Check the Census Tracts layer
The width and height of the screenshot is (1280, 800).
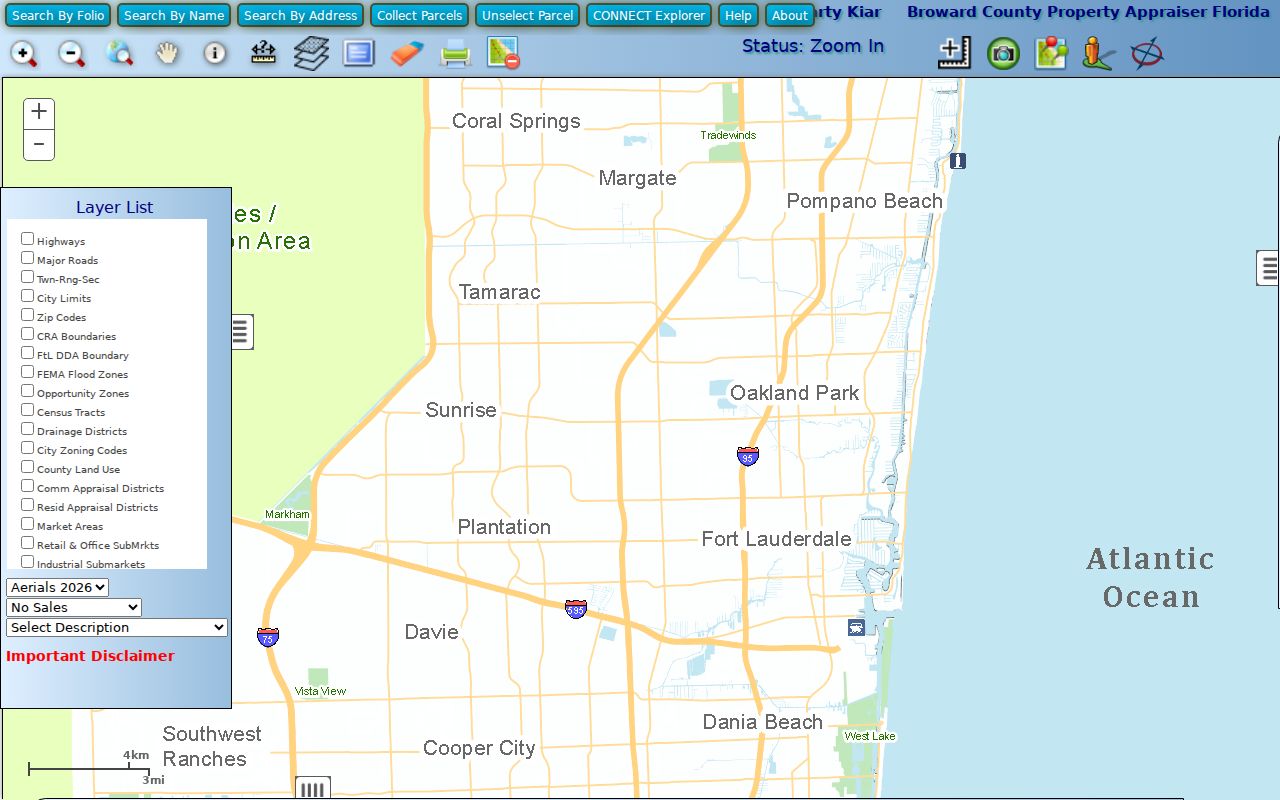[x=28, y=410]
